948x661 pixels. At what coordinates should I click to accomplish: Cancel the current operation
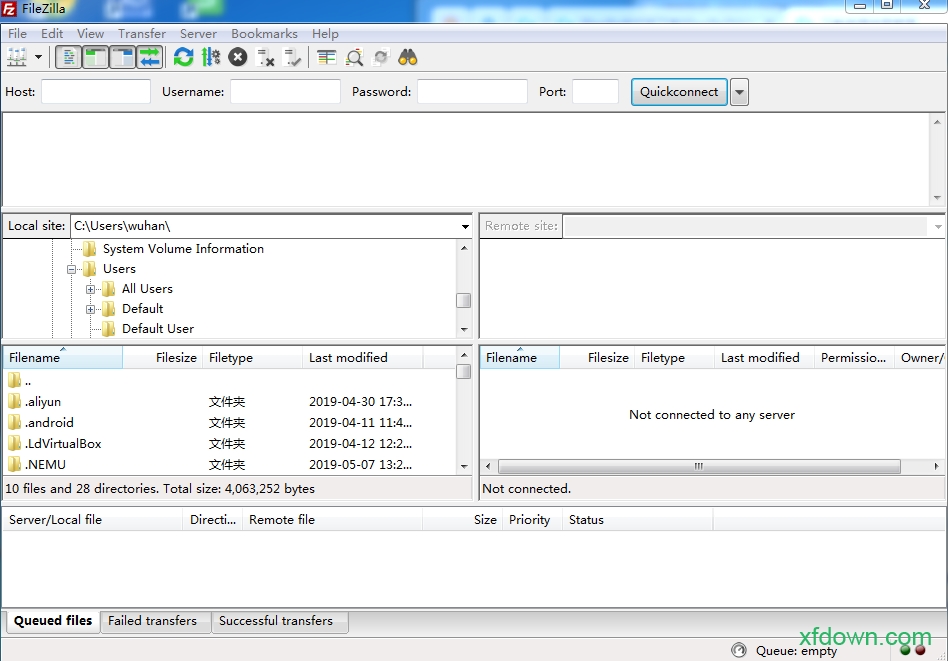click(x=237, y=57)
